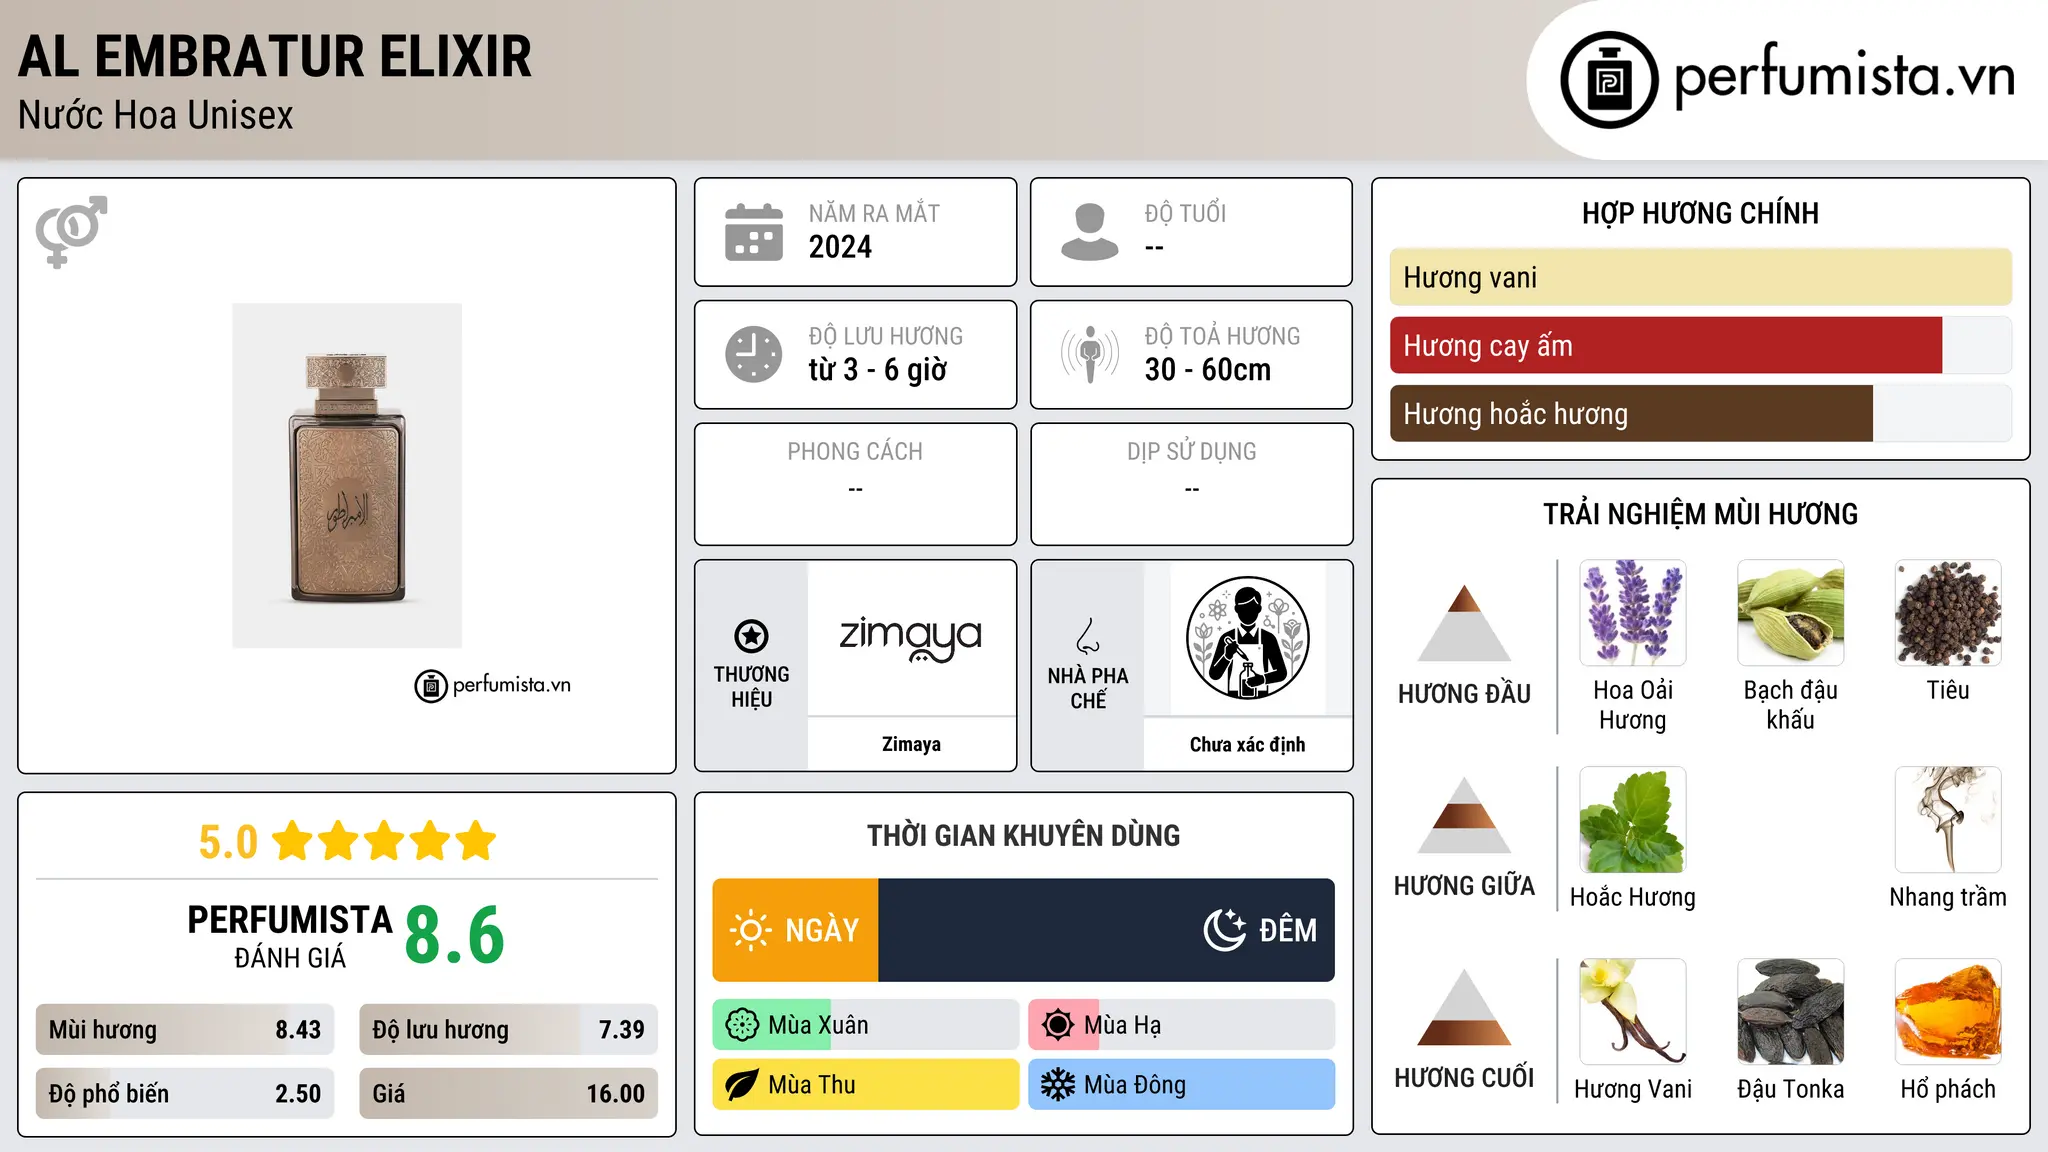Click the pyramid icon above Hương cuối

click(x=1464, y=1007)
